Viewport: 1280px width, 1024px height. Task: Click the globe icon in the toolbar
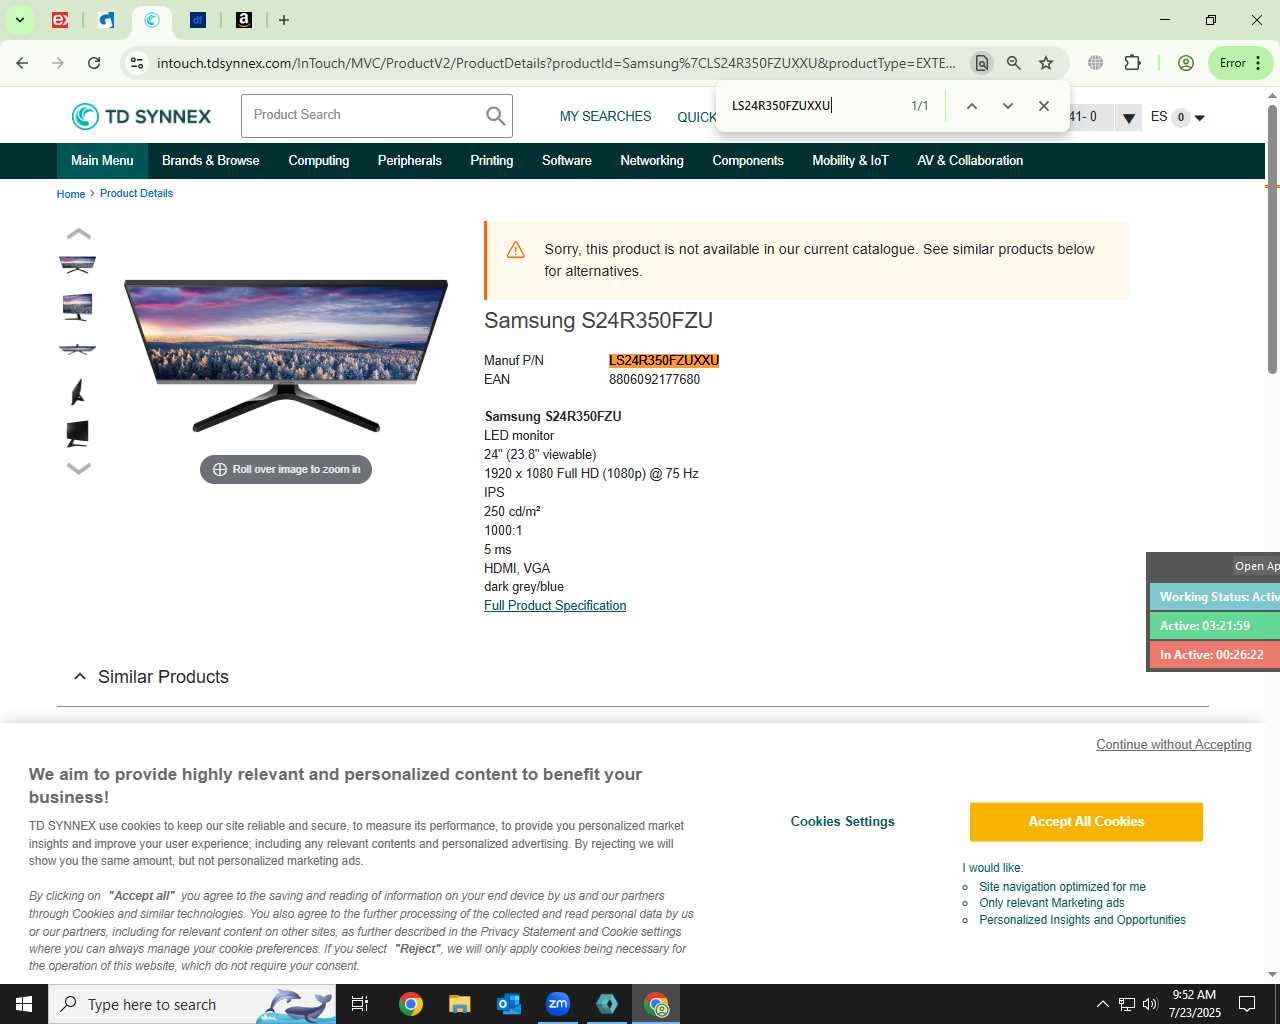coord(1096,63)
